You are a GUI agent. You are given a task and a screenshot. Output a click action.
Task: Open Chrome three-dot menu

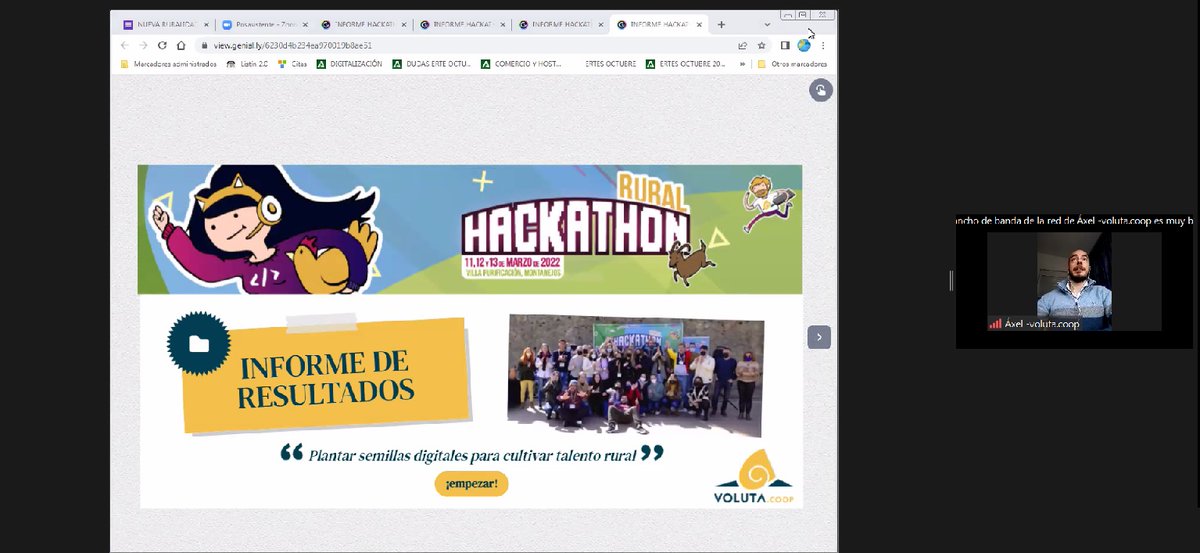tap(824, 45)
